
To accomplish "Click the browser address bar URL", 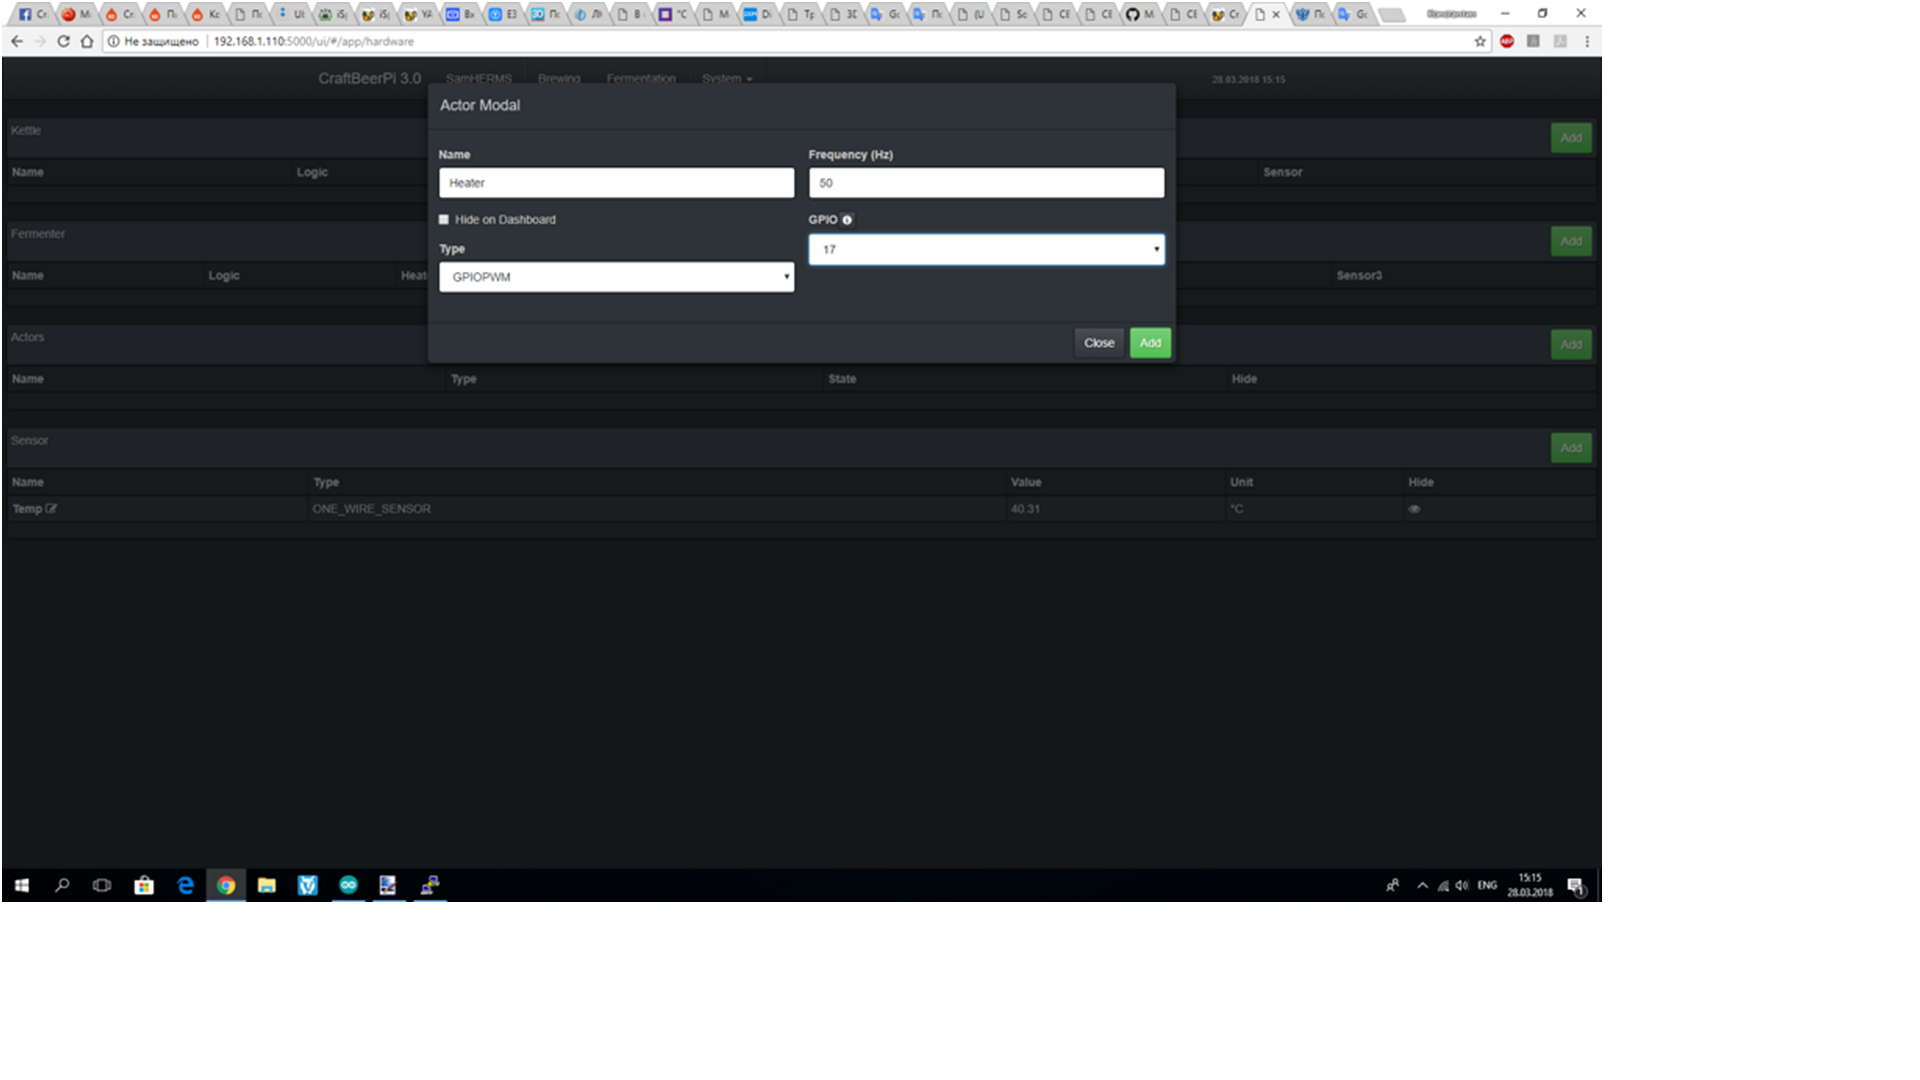I will pos(313,41).
